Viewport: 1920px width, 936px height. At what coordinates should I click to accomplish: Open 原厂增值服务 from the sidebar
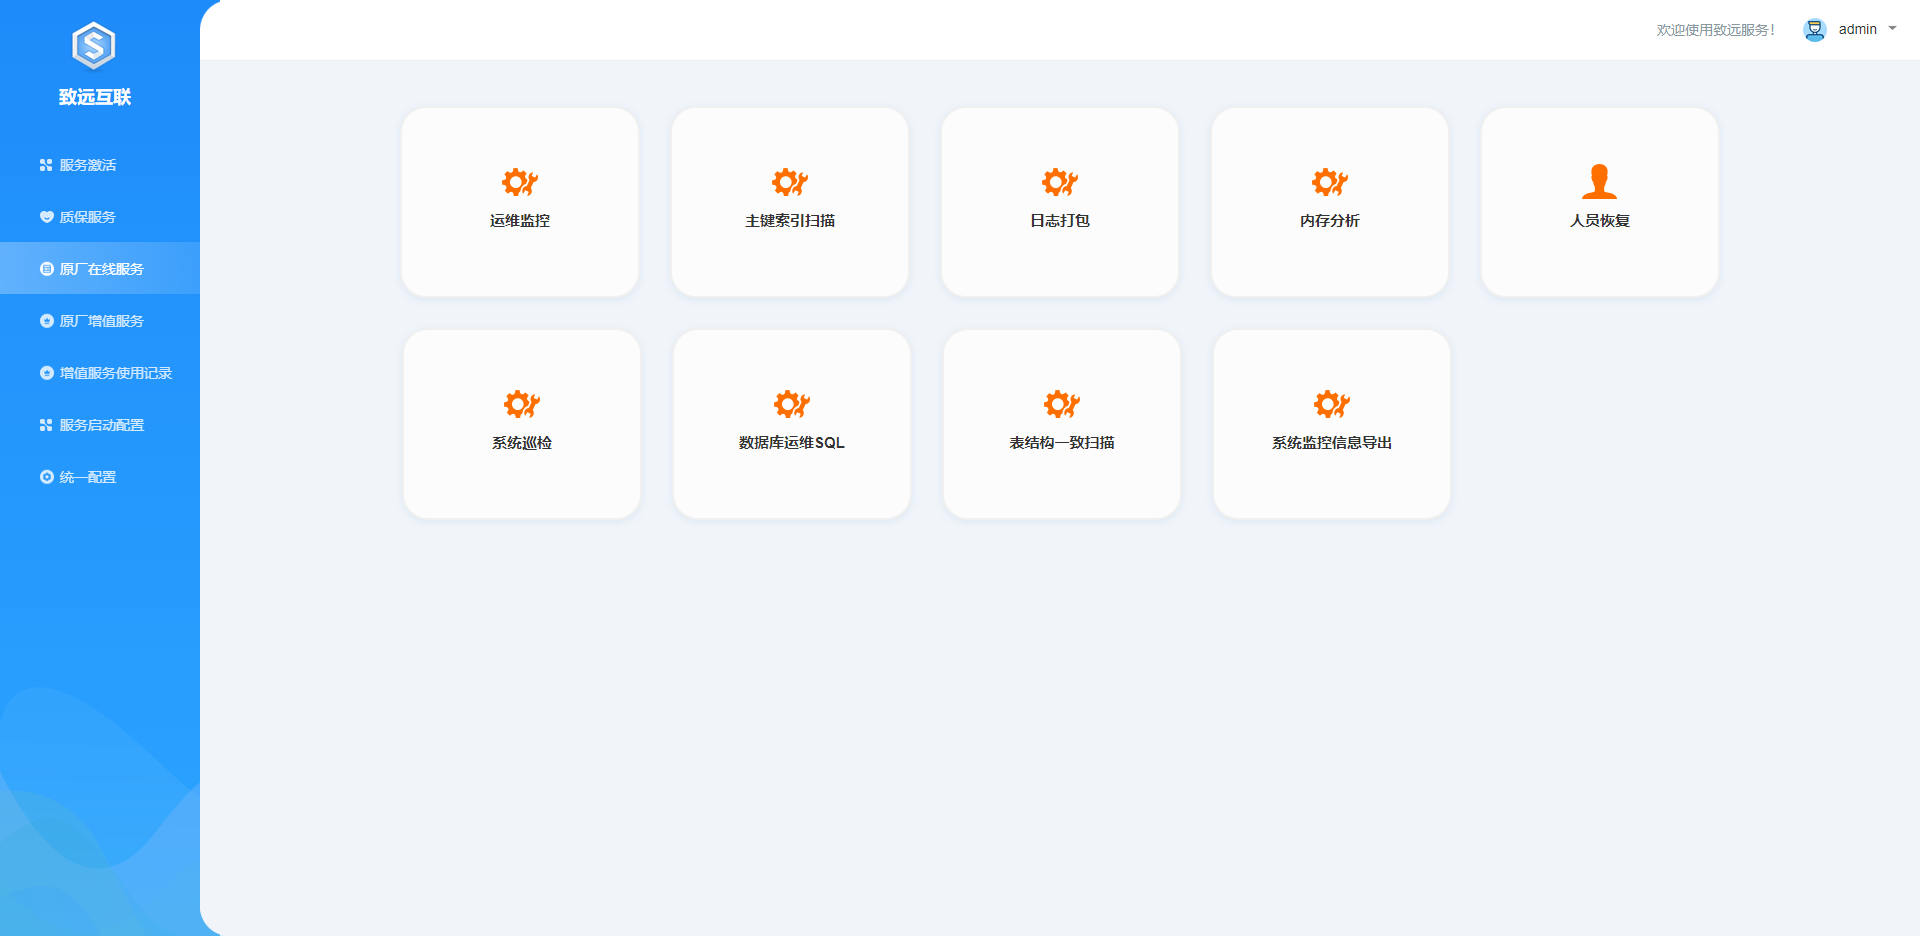(x=100, y=321)
